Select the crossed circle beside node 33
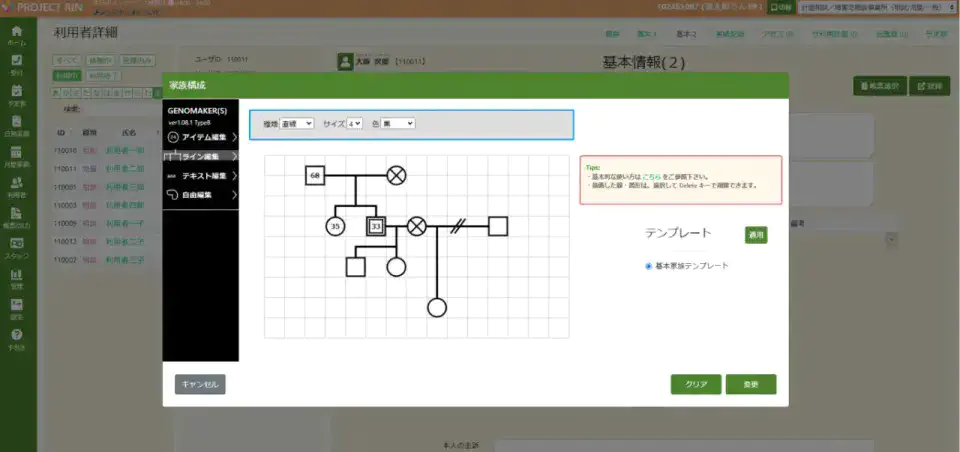Screen dimensions: 960x452 417,227
